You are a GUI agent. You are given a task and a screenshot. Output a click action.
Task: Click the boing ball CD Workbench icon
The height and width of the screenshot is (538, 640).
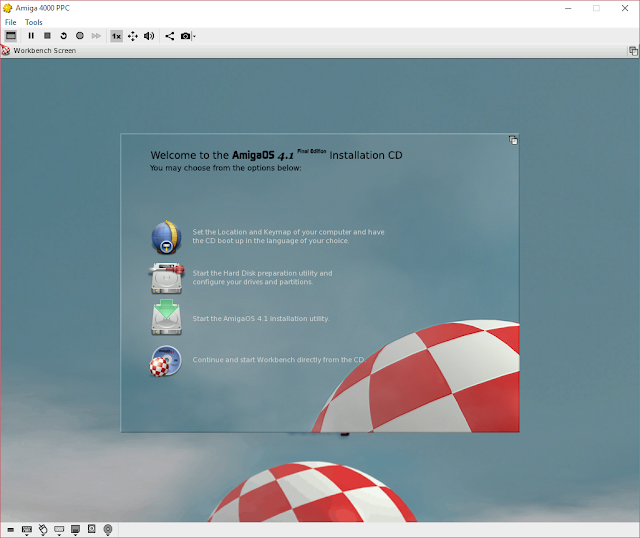click(165, 361)
